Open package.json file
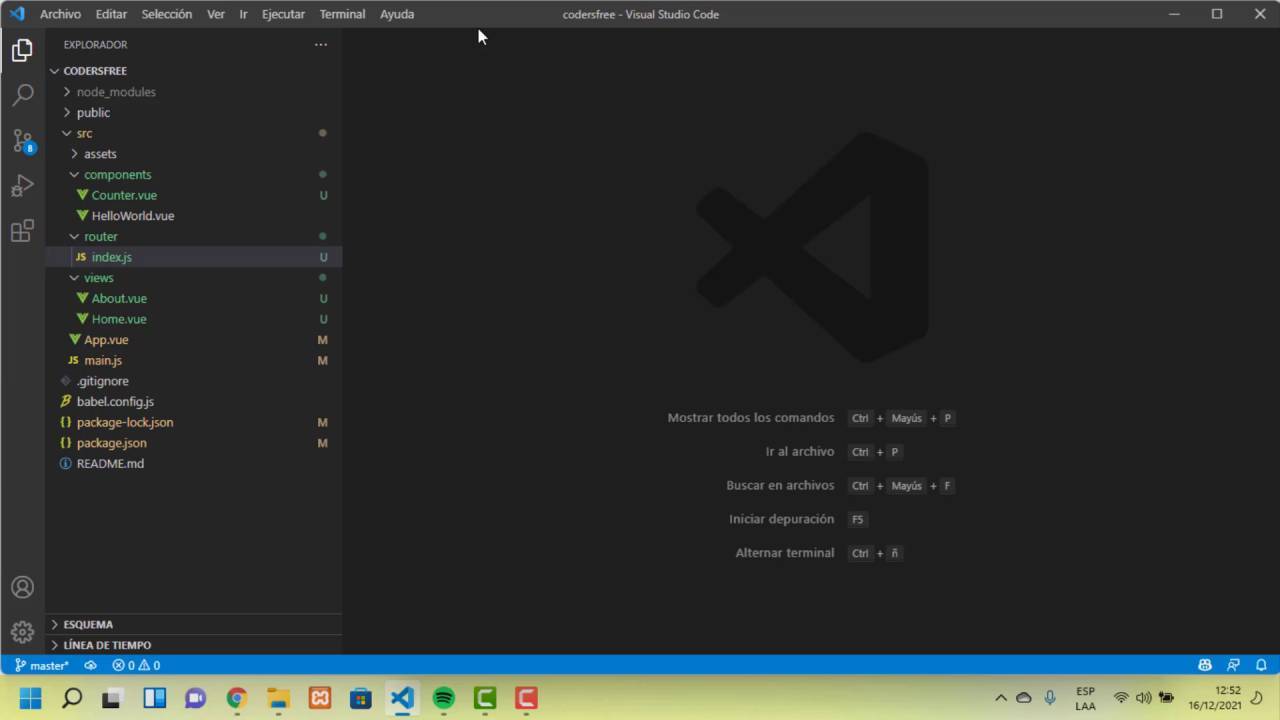 coord(111,443)
